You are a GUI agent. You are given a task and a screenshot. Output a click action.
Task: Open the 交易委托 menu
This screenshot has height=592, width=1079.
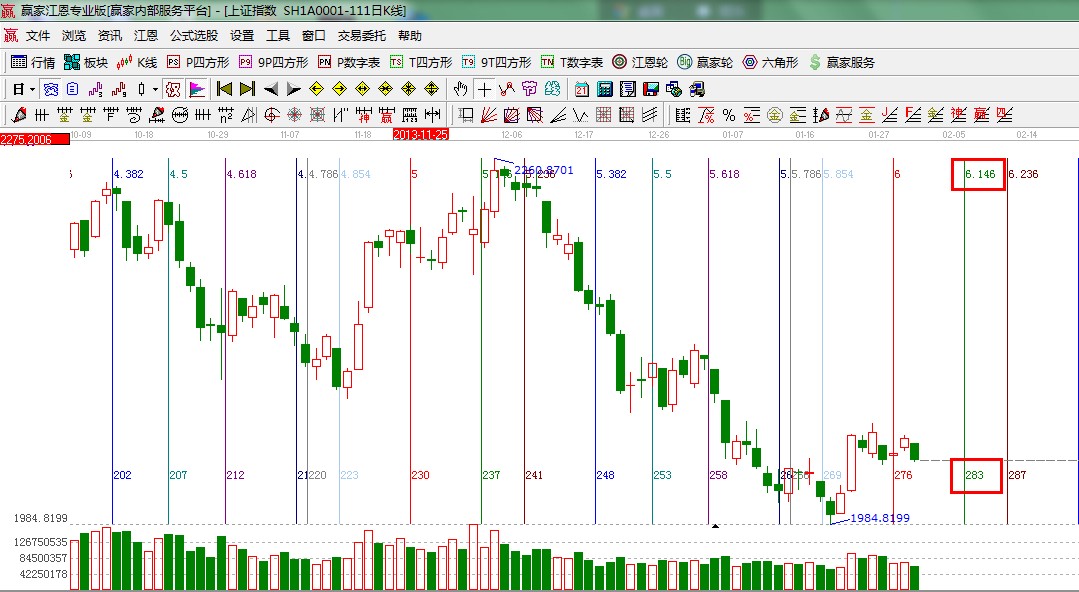[x=361, y=35]
